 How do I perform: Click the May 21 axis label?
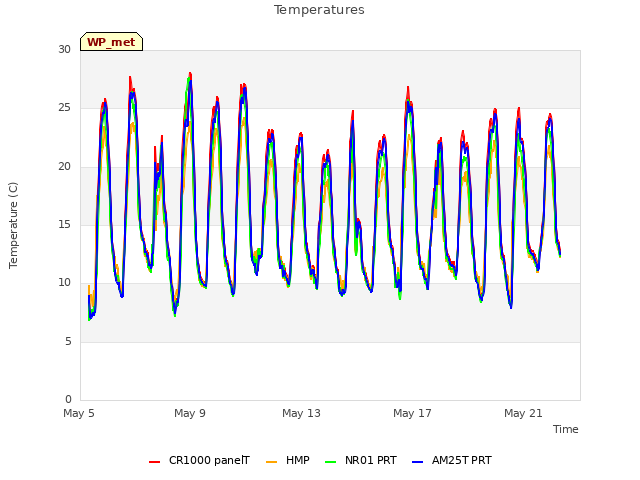(523, 413)
